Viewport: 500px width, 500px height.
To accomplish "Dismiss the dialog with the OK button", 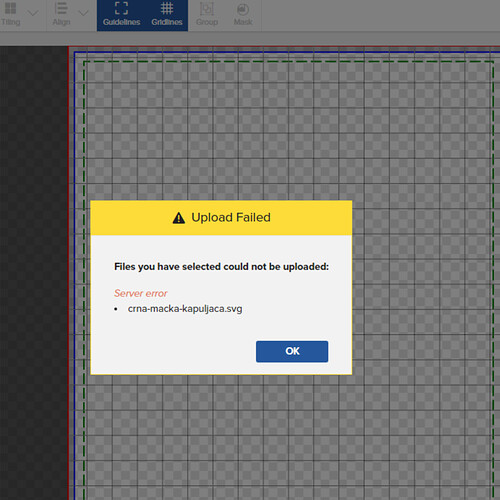I will pyautogui.click(x=292, y=351).
